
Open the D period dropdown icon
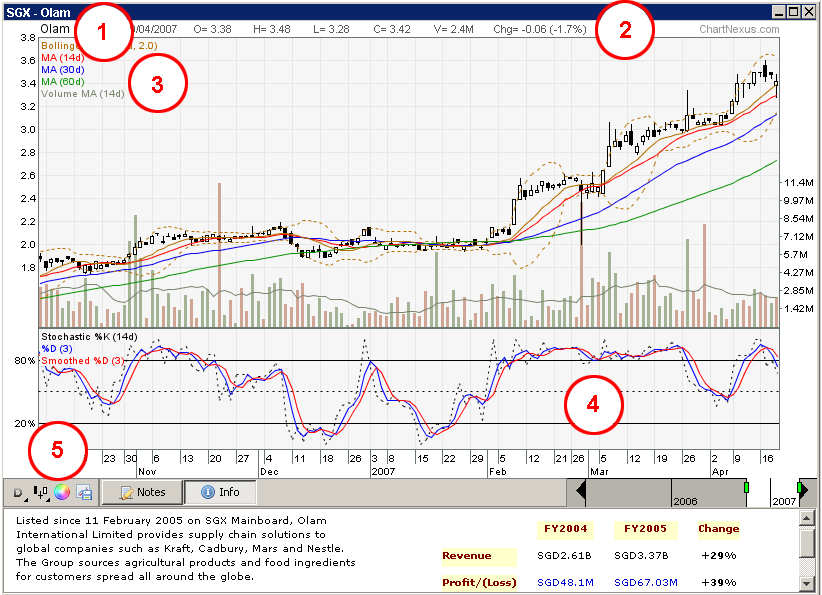point(18,492)
